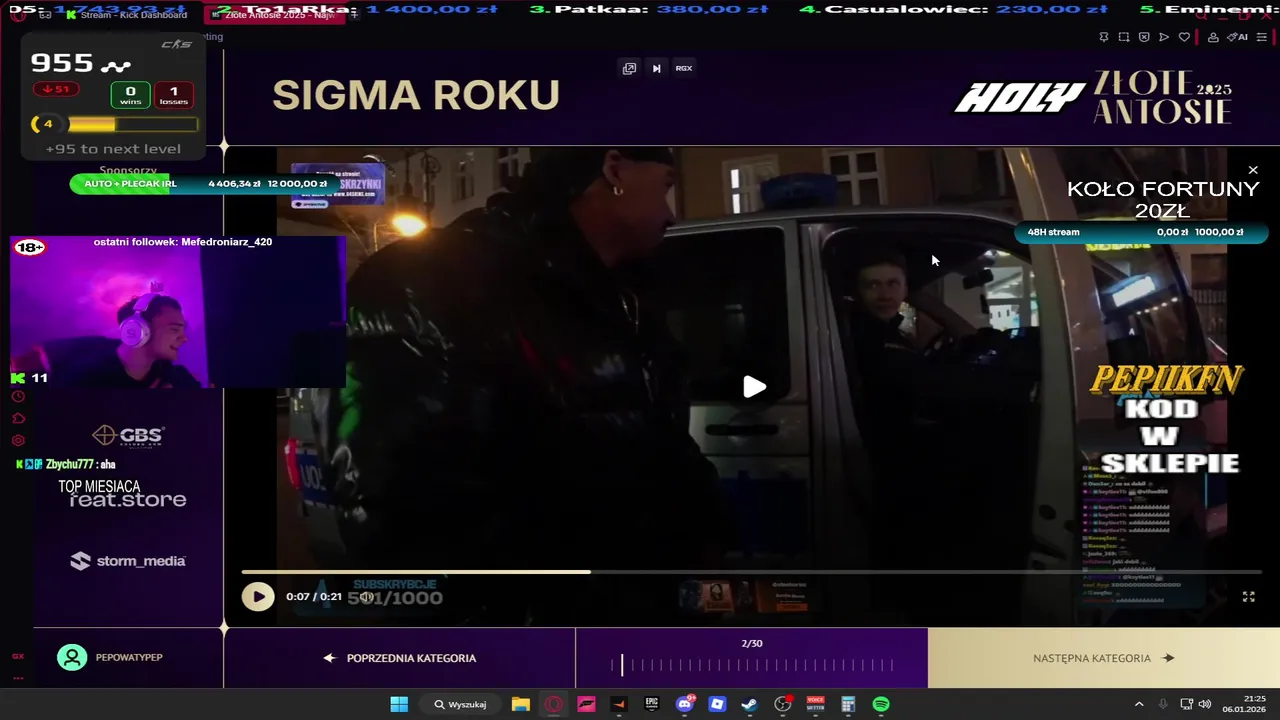
Task: Click the gold play button at bottom of player
Action: [x=258, y=597]
